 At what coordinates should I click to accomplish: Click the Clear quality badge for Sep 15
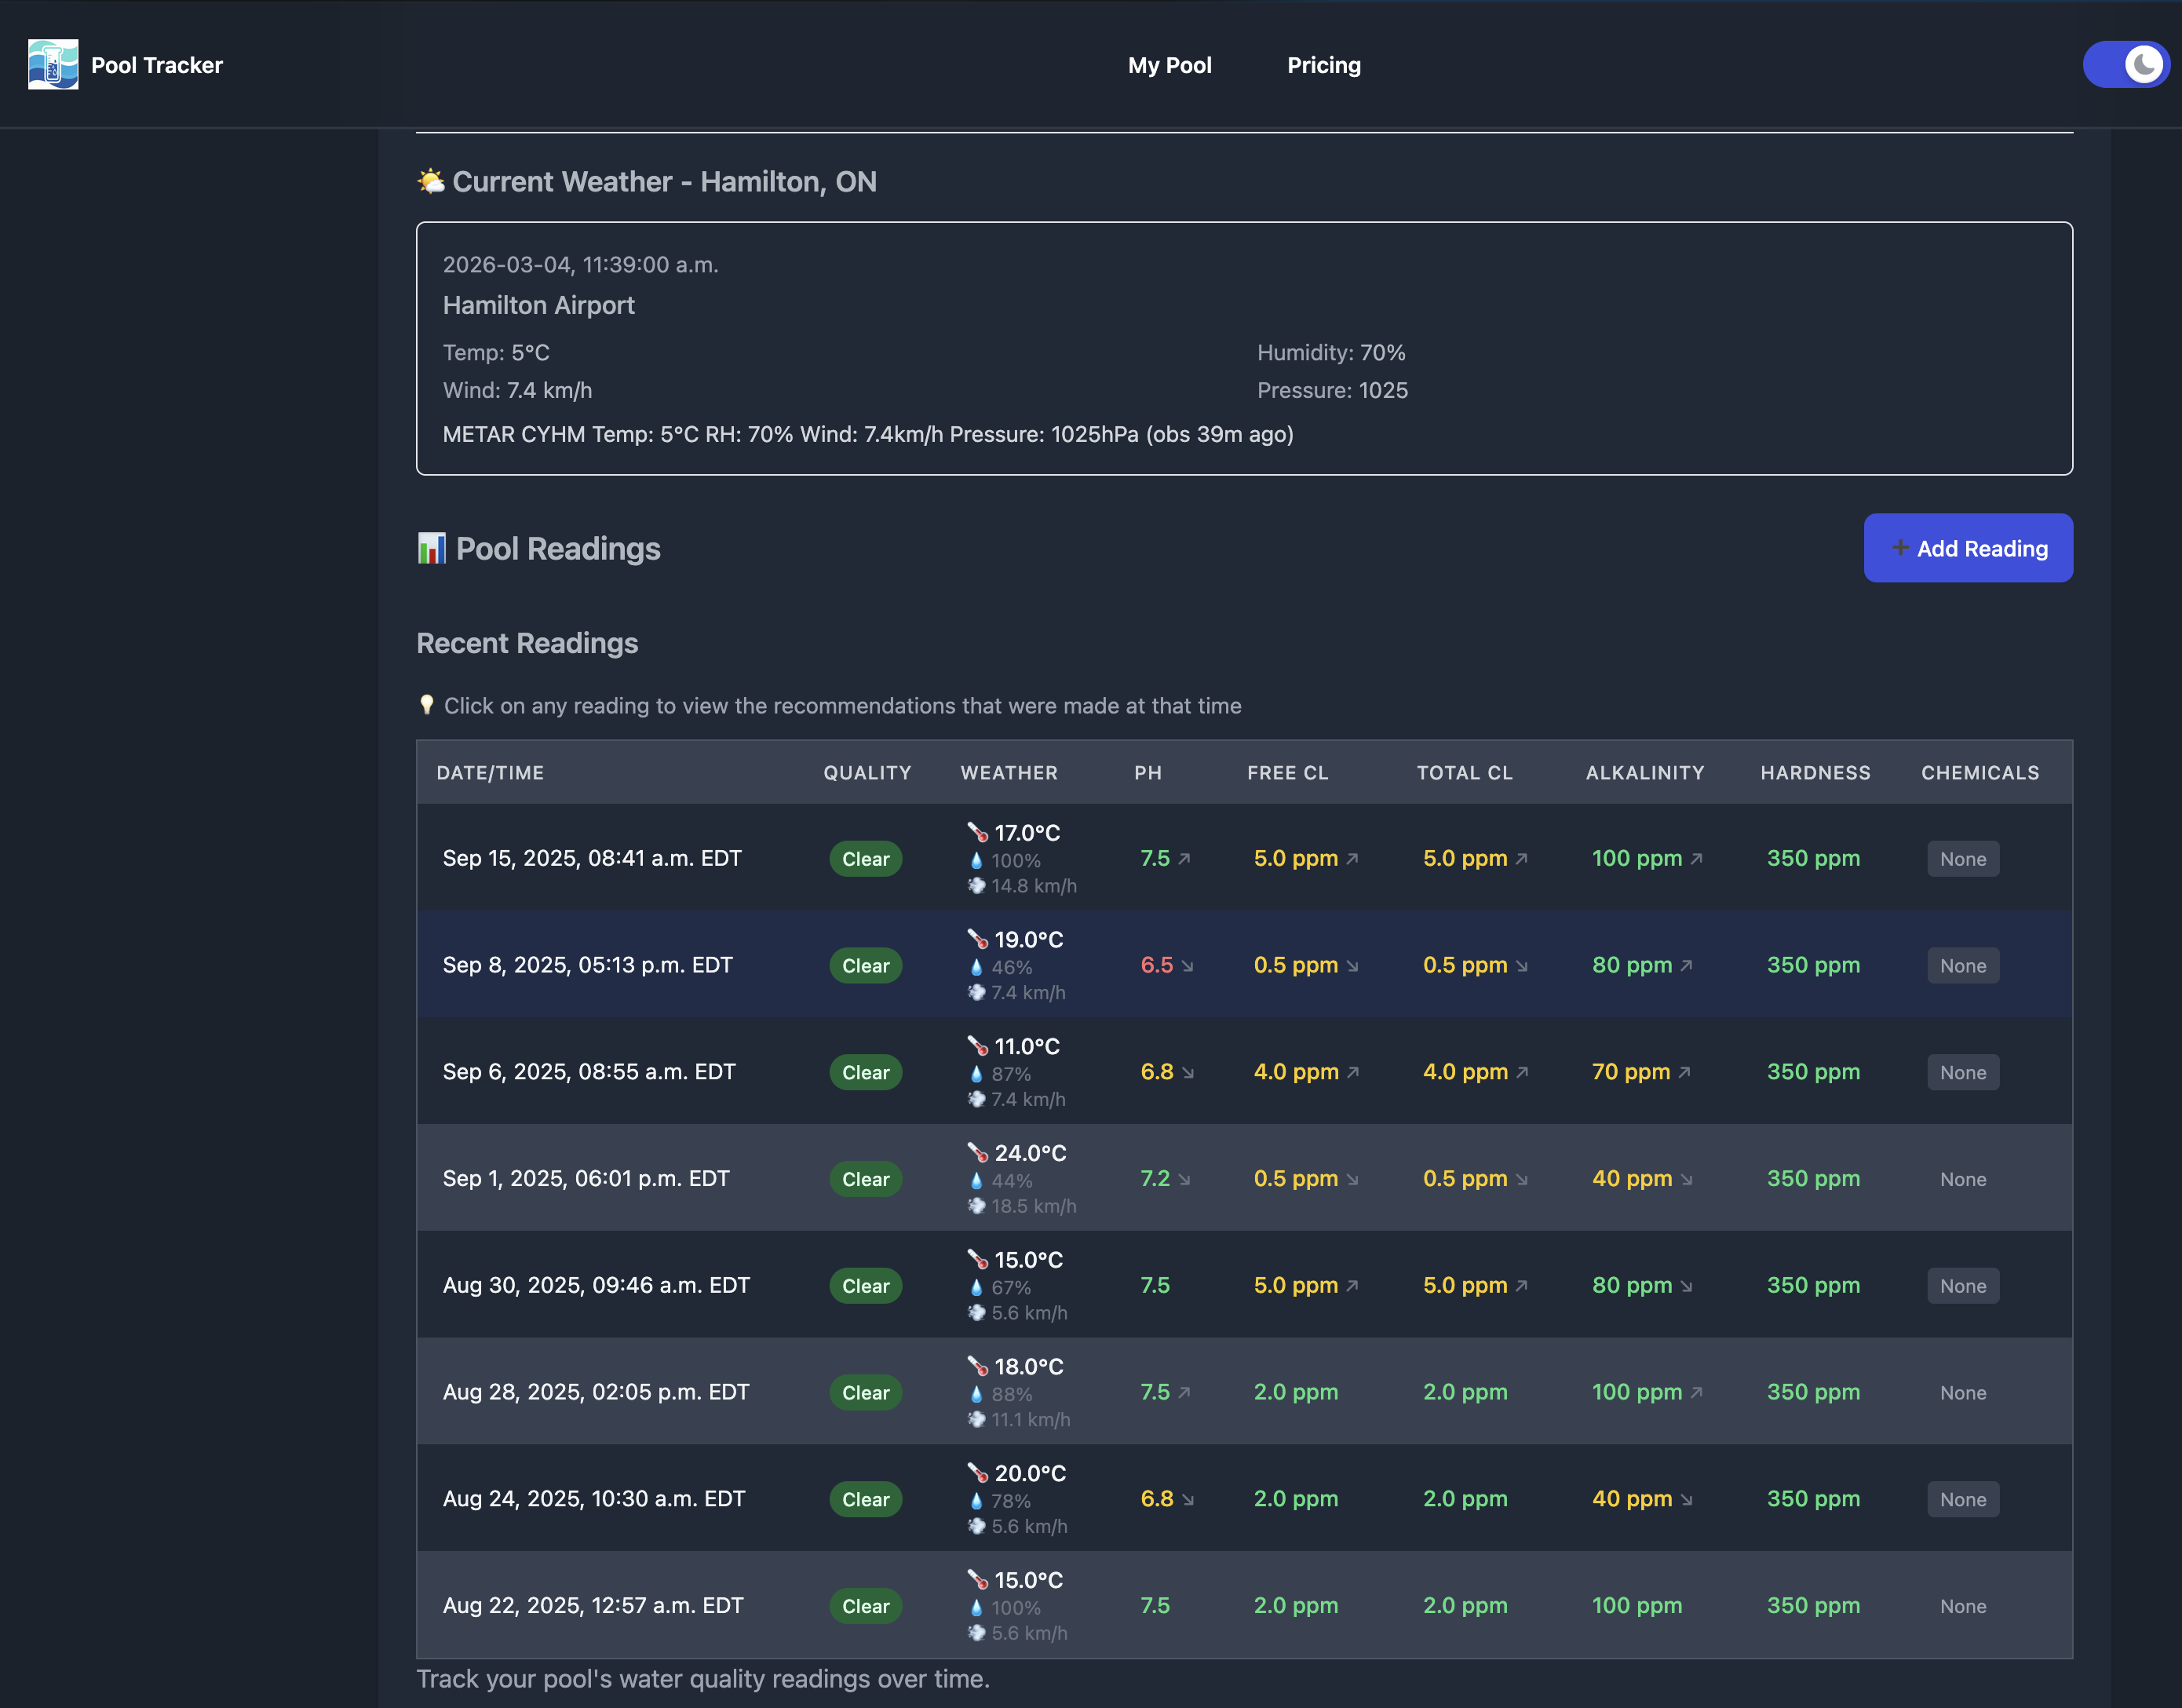[865, 859]
